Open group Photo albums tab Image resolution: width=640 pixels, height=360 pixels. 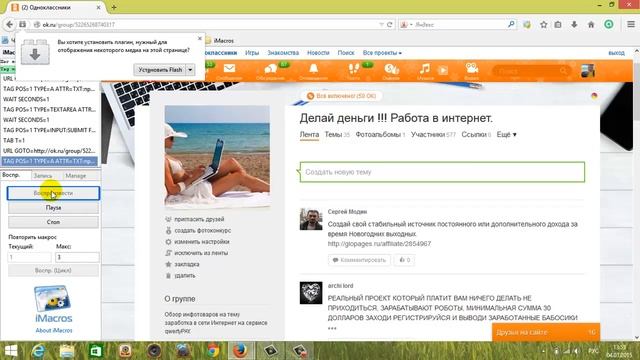coord(380,134)
